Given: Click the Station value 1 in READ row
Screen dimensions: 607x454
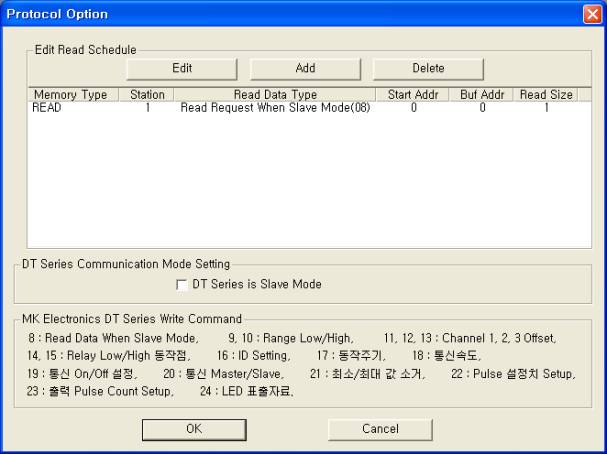Looking at the screenshot, I should coord(147,107).
